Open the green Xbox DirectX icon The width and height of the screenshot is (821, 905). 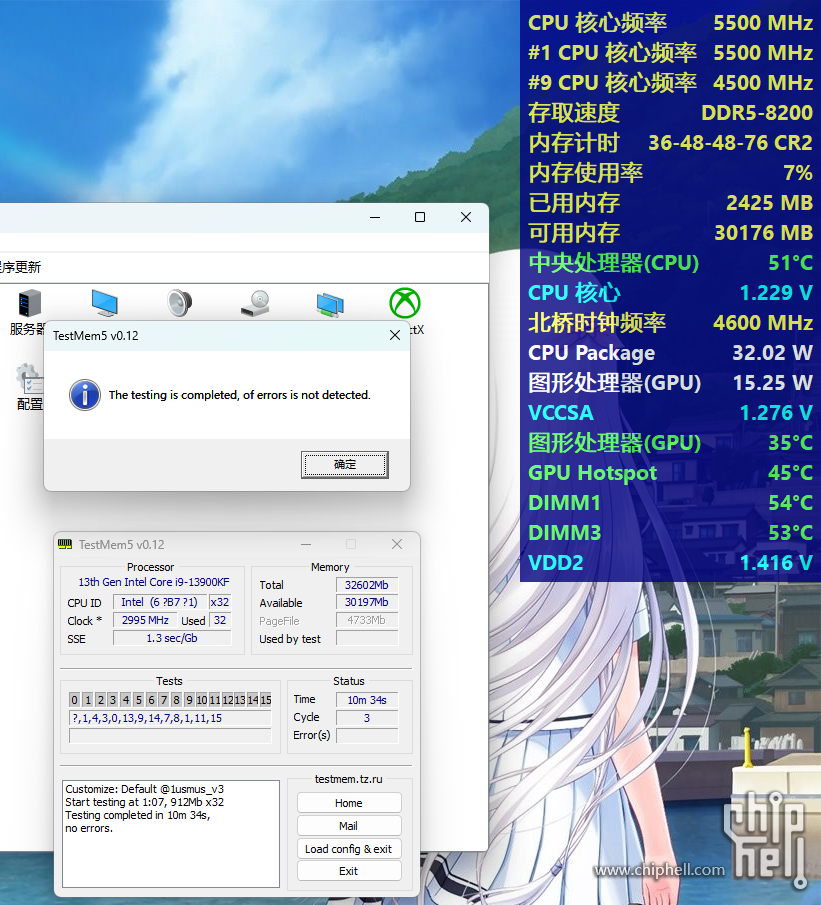[405, 303]
